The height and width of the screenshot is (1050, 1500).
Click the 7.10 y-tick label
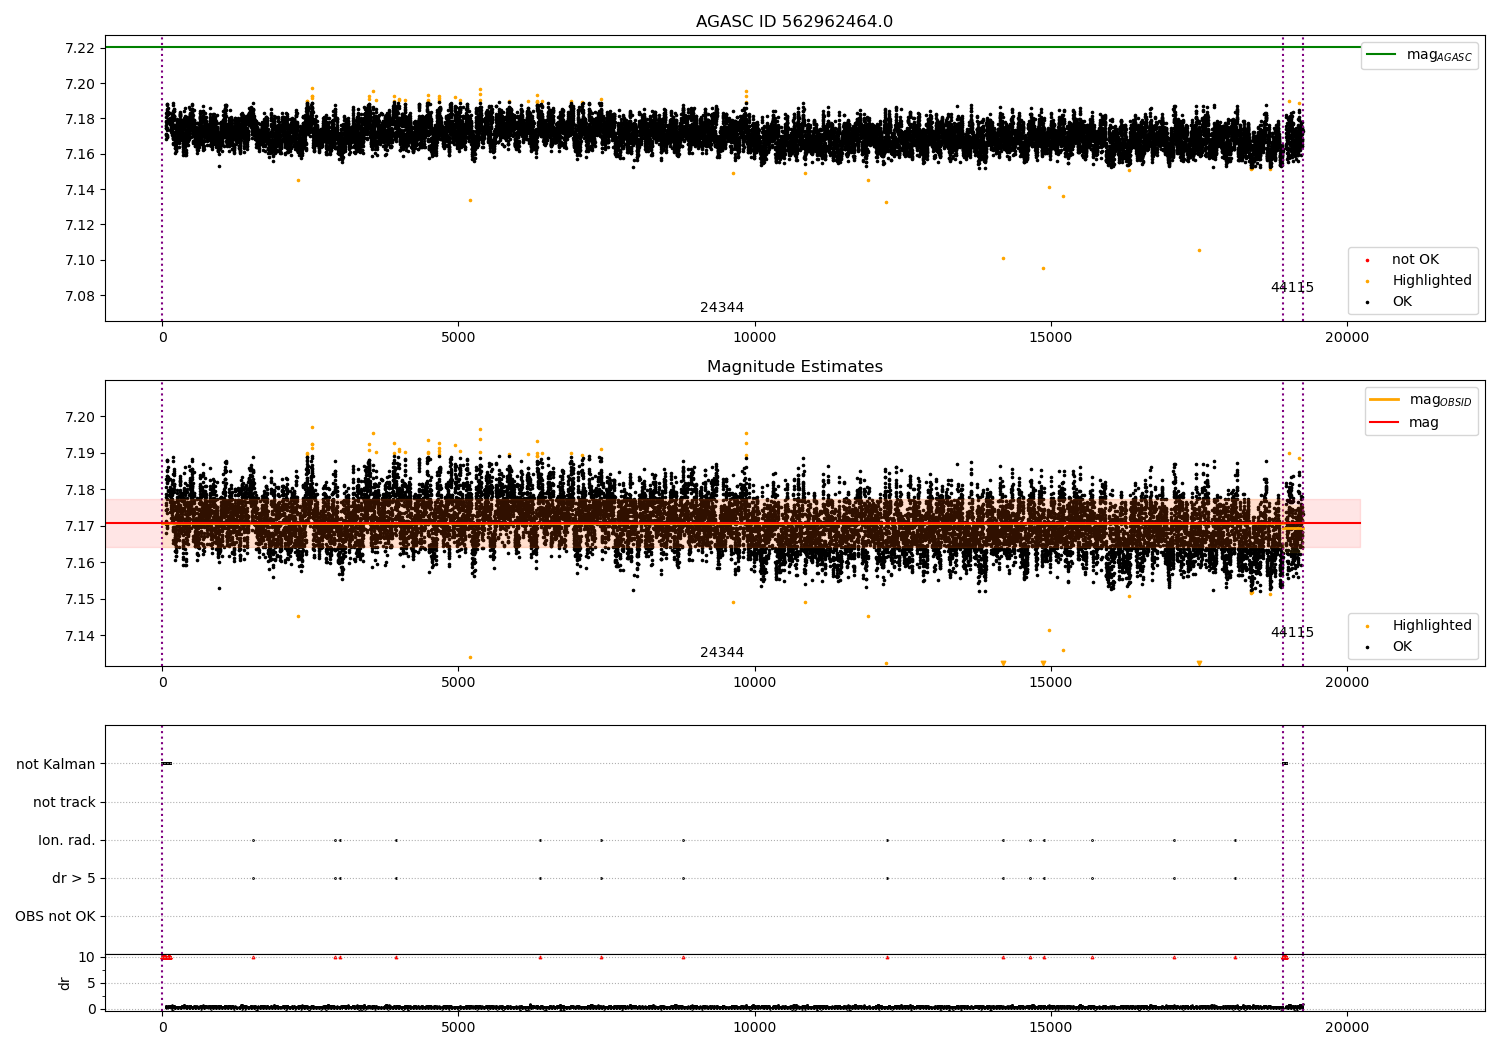[x=79, y=261]
